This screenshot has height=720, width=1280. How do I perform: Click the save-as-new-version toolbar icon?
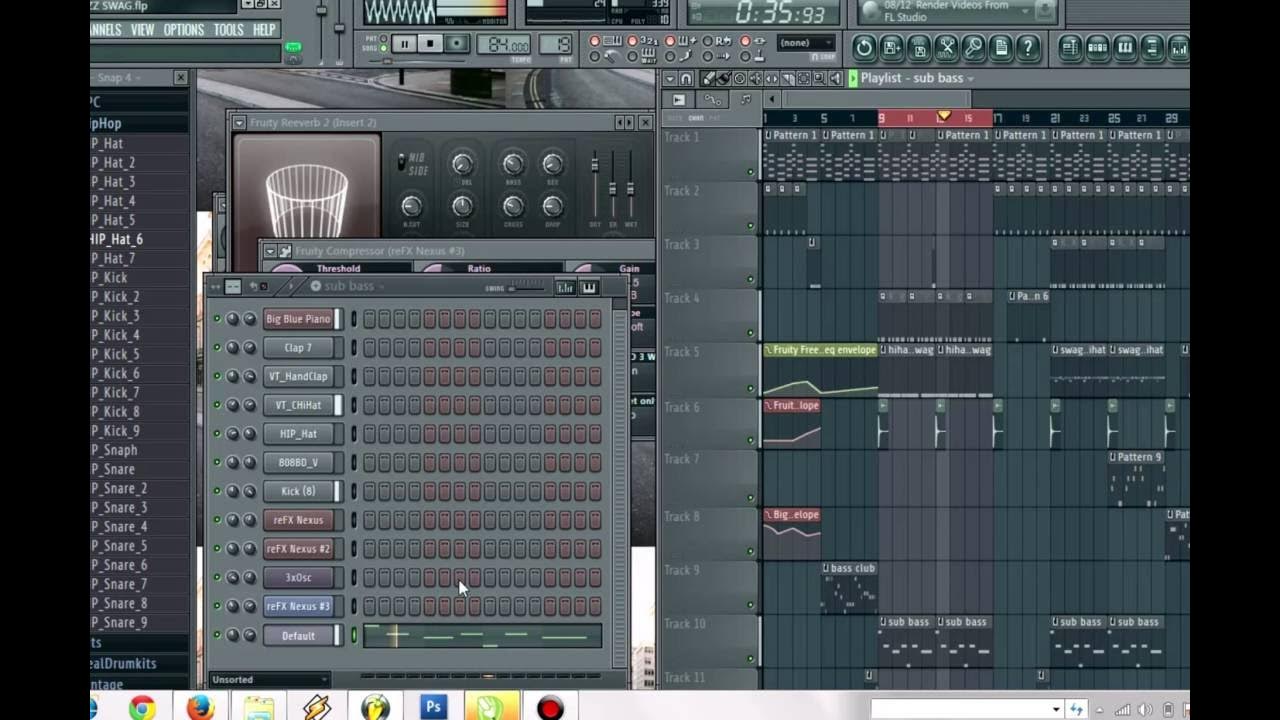pos(892,47)
